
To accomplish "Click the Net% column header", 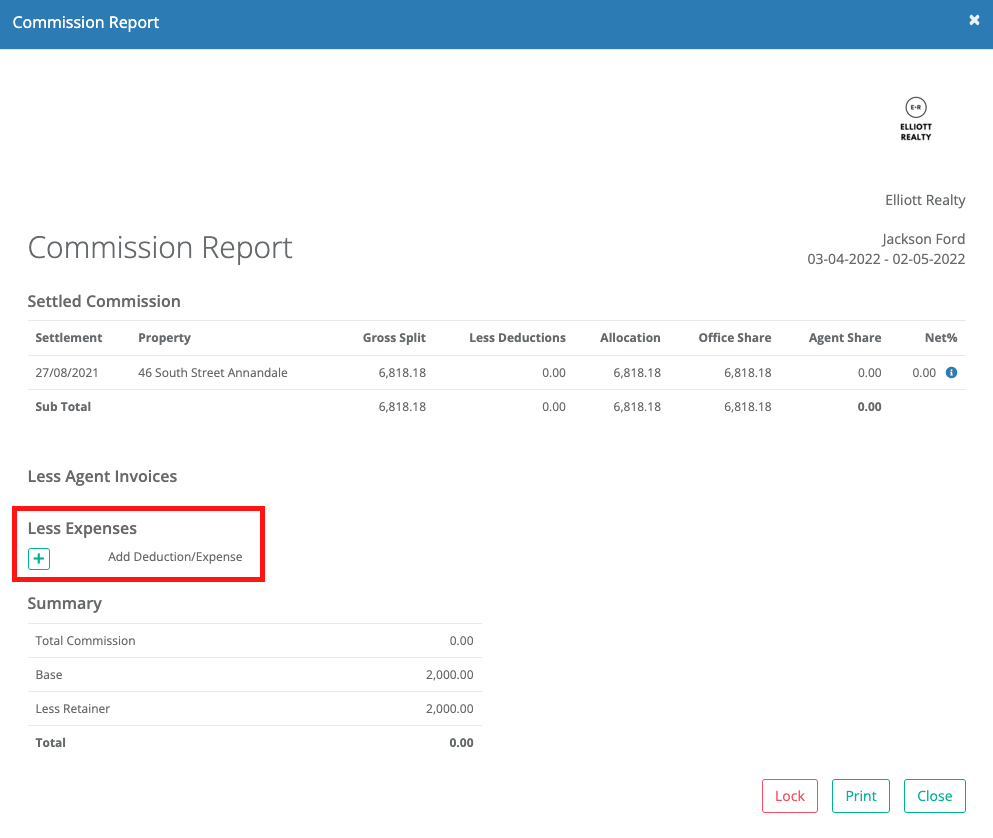I will pyautogui.click(x=941, y=338).
